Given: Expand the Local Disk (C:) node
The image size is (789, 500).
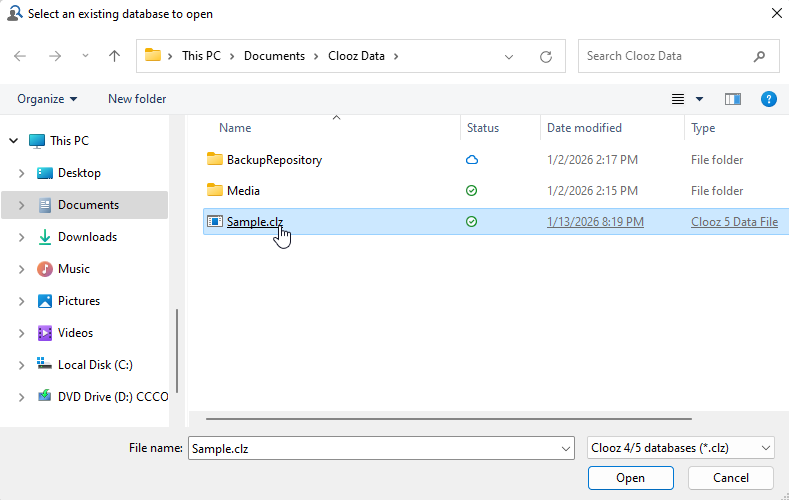Looking at the screenshot, I should [x=22, y=365].
